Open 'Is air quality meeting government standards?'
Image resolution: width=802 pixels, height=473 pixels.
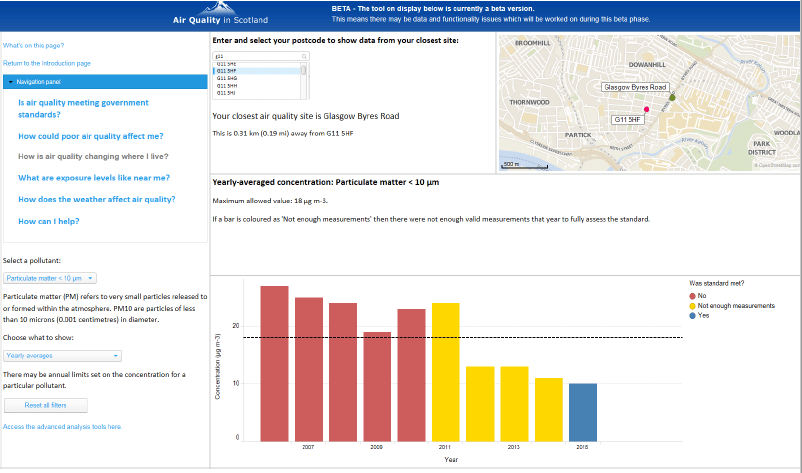click(x=83, y=108)
